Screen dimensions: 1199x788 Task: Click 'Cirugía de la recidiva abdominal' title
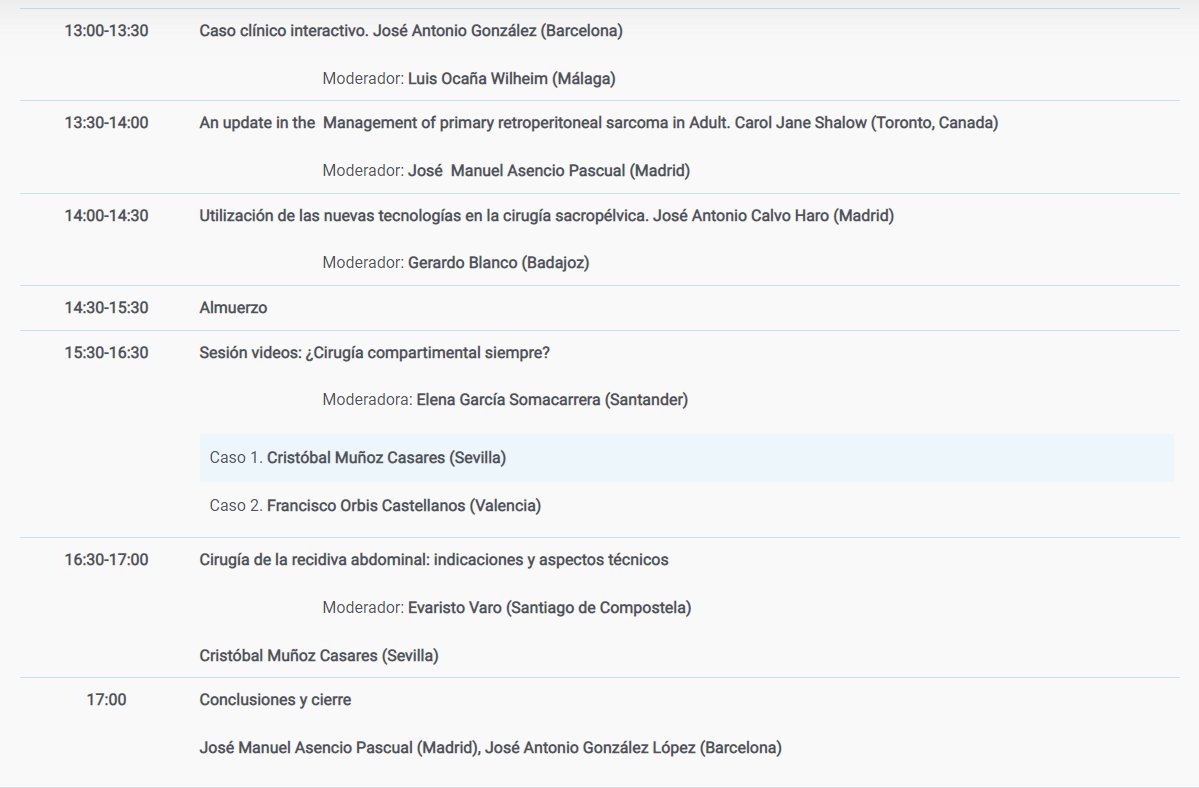point(434,559)
